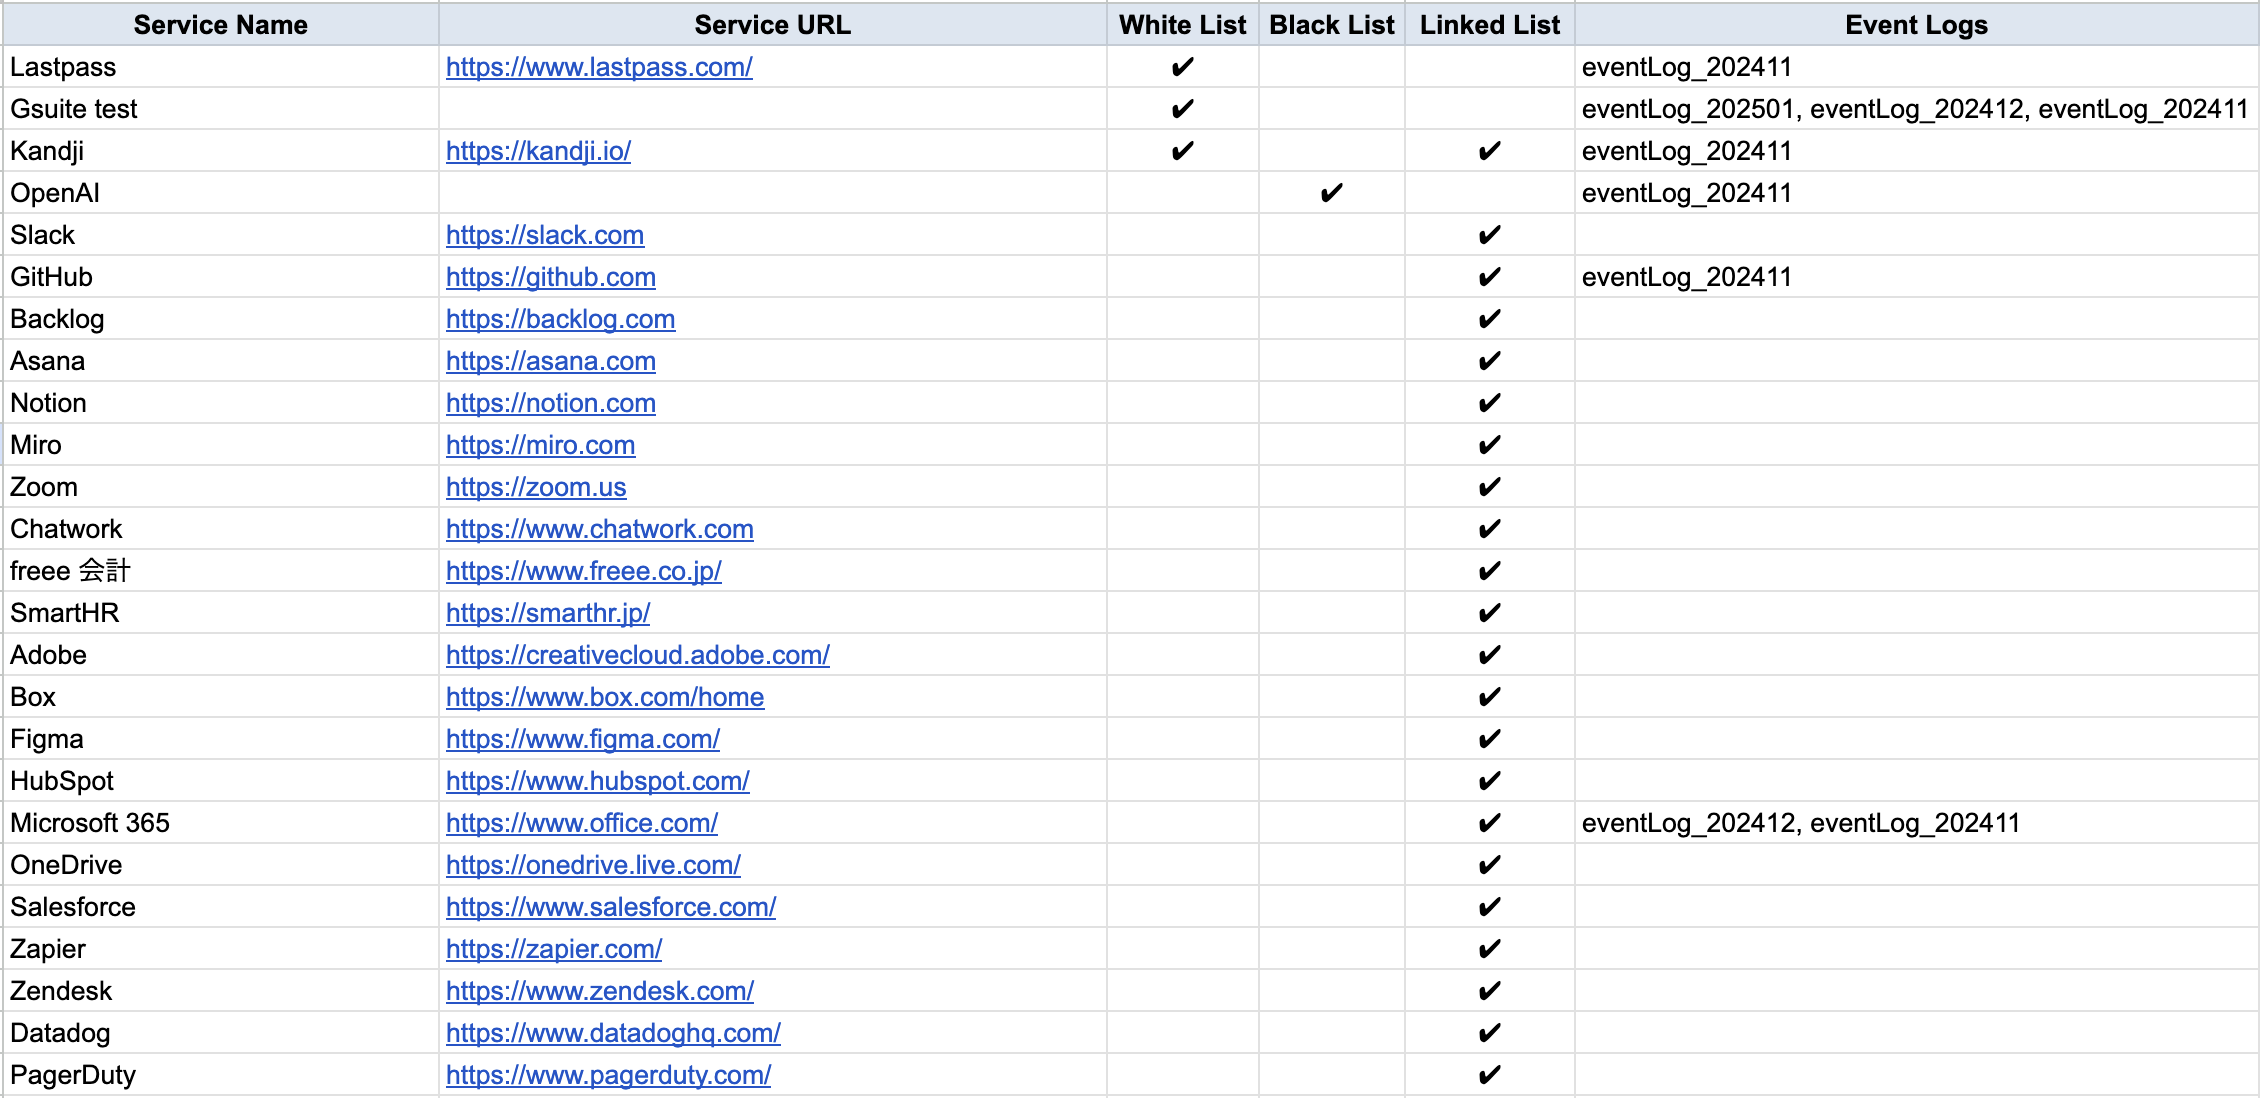Select the "Datadog" name cell
This screenshot has height=1098, width=2260.
(x=221, y=1033)
